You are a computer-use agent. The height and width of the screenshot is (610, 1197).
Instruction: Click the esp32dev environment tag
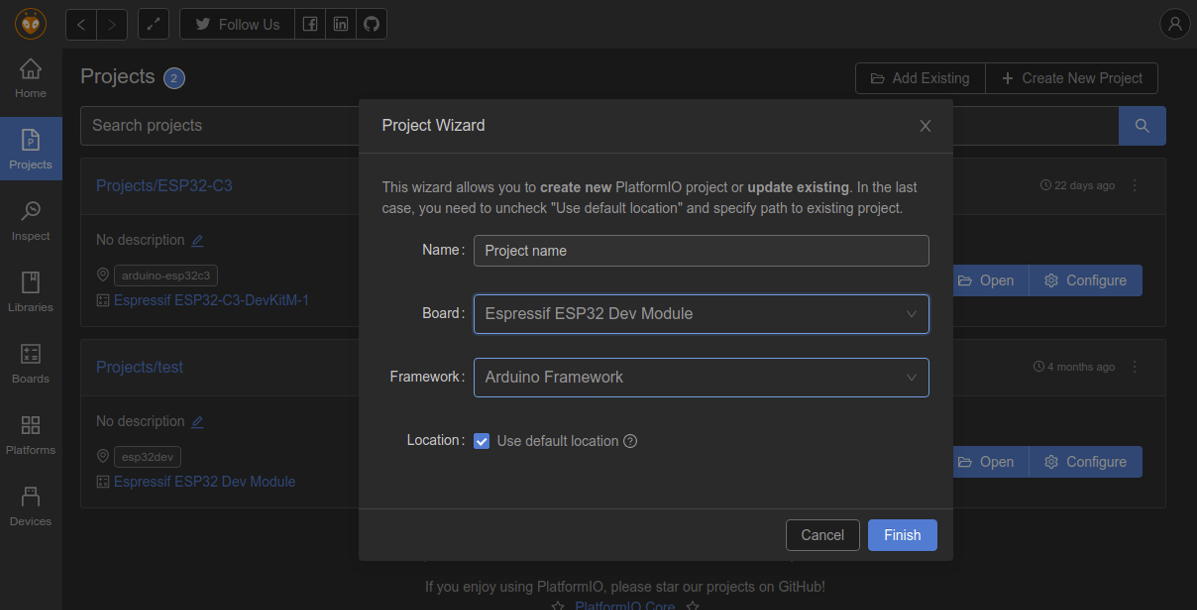pos(147,457)
